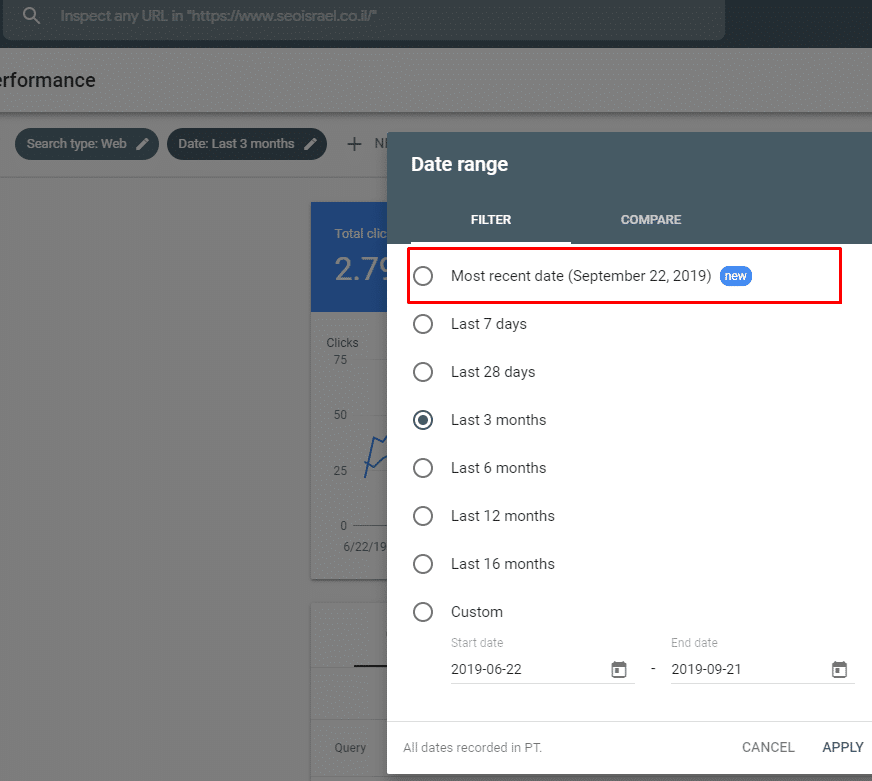Screen dimensions: 872x781
Task: Pick Last 6 months radio option
Action: [423, 468]
